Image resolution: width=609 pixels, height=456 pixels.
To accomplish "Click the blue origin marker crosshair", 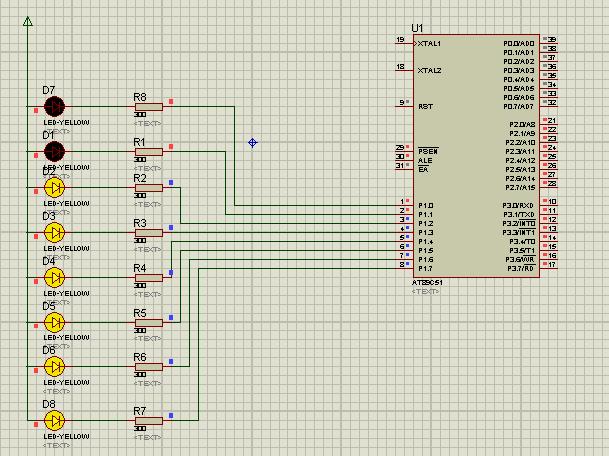I will click(252, 143).
